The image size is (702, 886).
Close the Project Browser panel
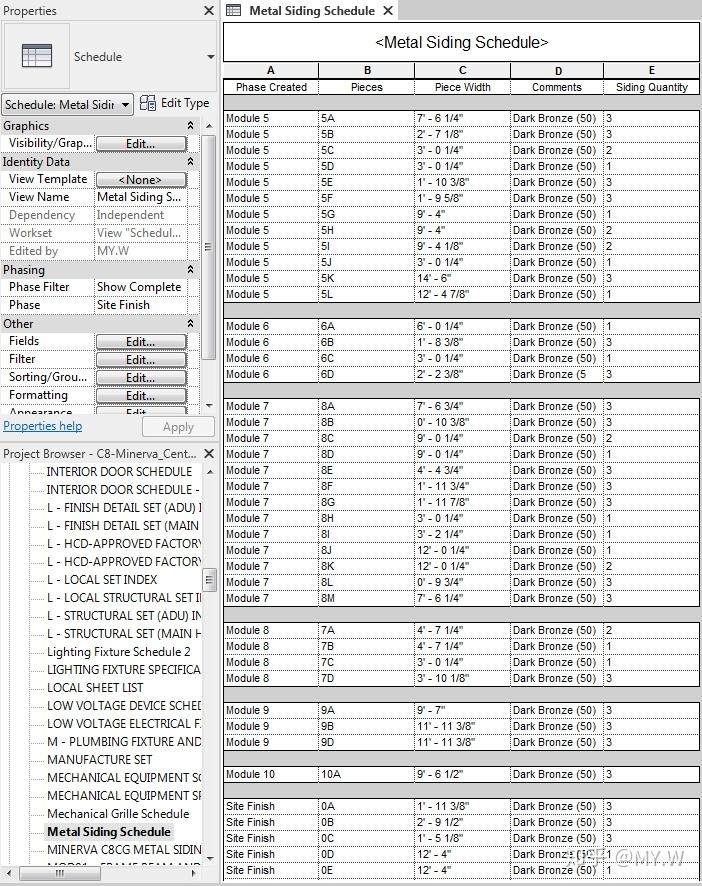coord(209,454)
